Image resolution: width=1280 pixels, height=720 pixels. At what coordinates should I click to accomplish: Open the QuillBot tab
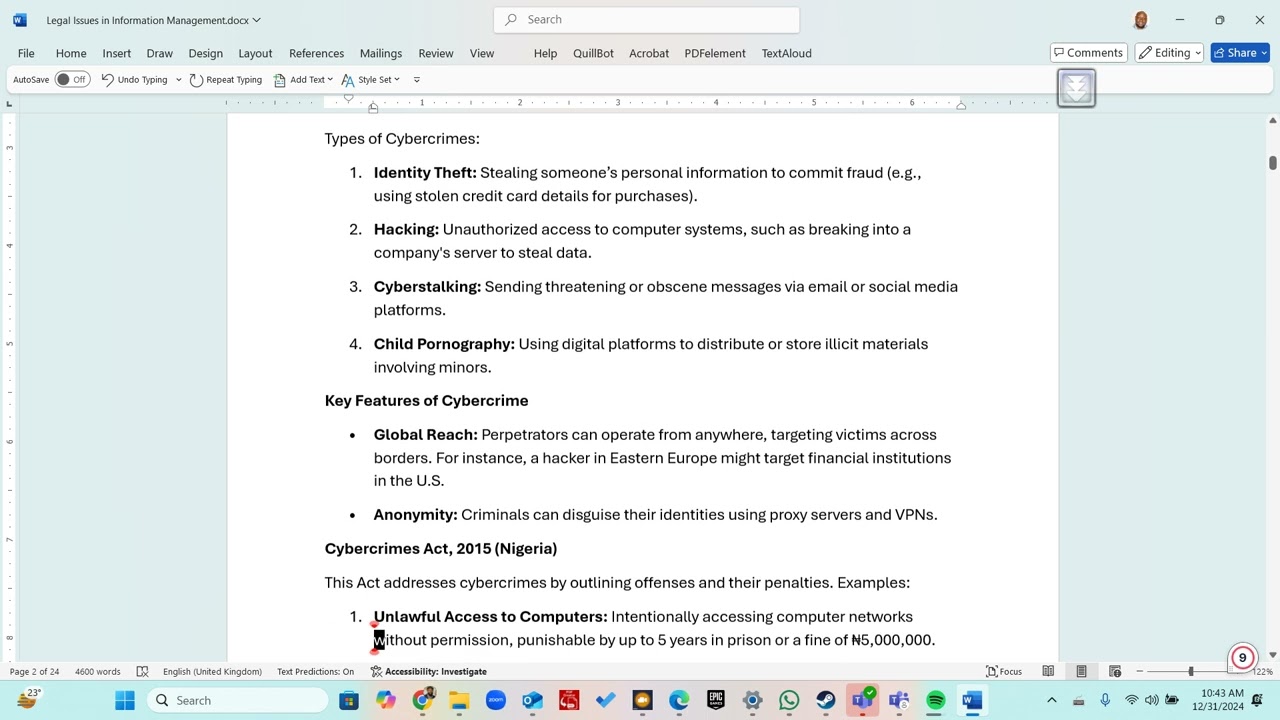(x=593, y=53)
